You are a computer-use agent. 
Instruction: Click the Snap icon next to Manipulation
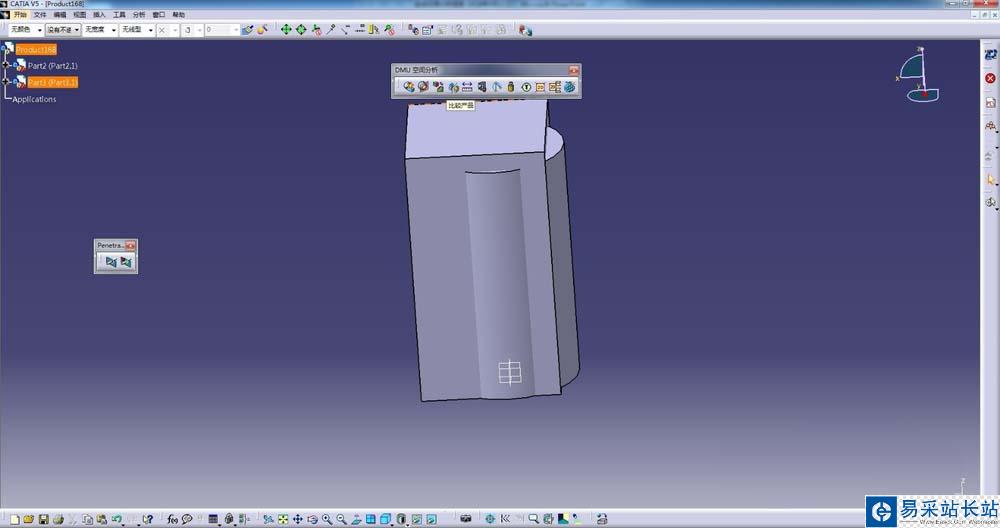[300, 29]
